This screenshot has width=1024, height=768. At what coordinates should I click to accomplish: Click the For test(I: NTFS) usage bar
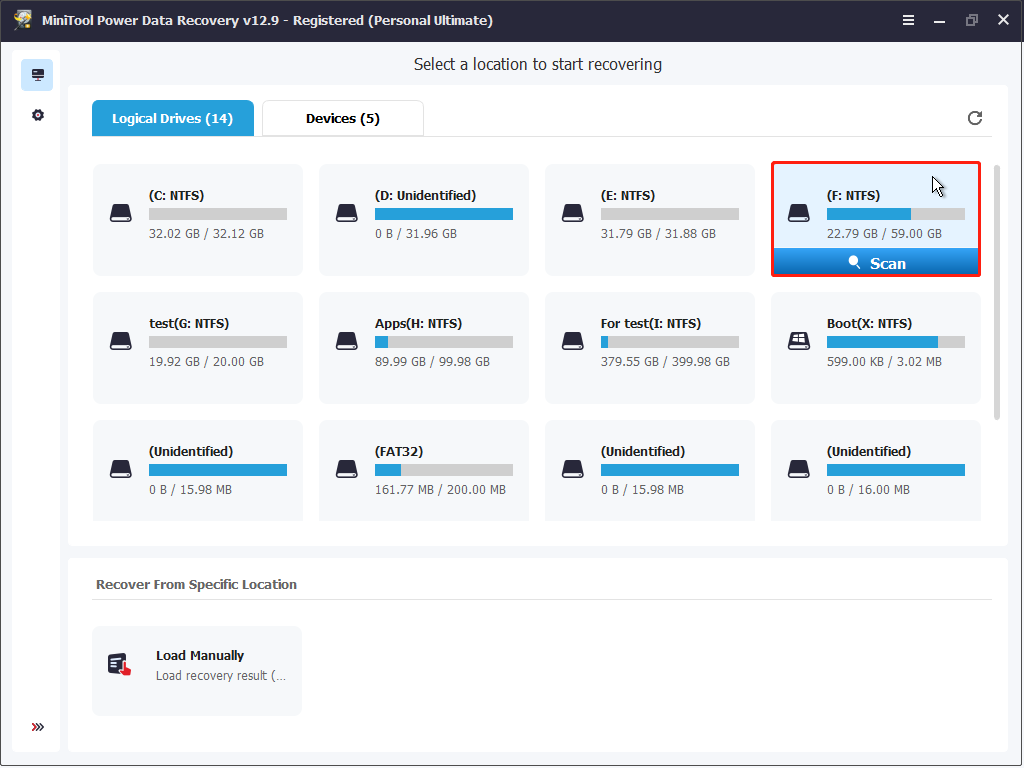pyautogui.click(x=669, y=342)
